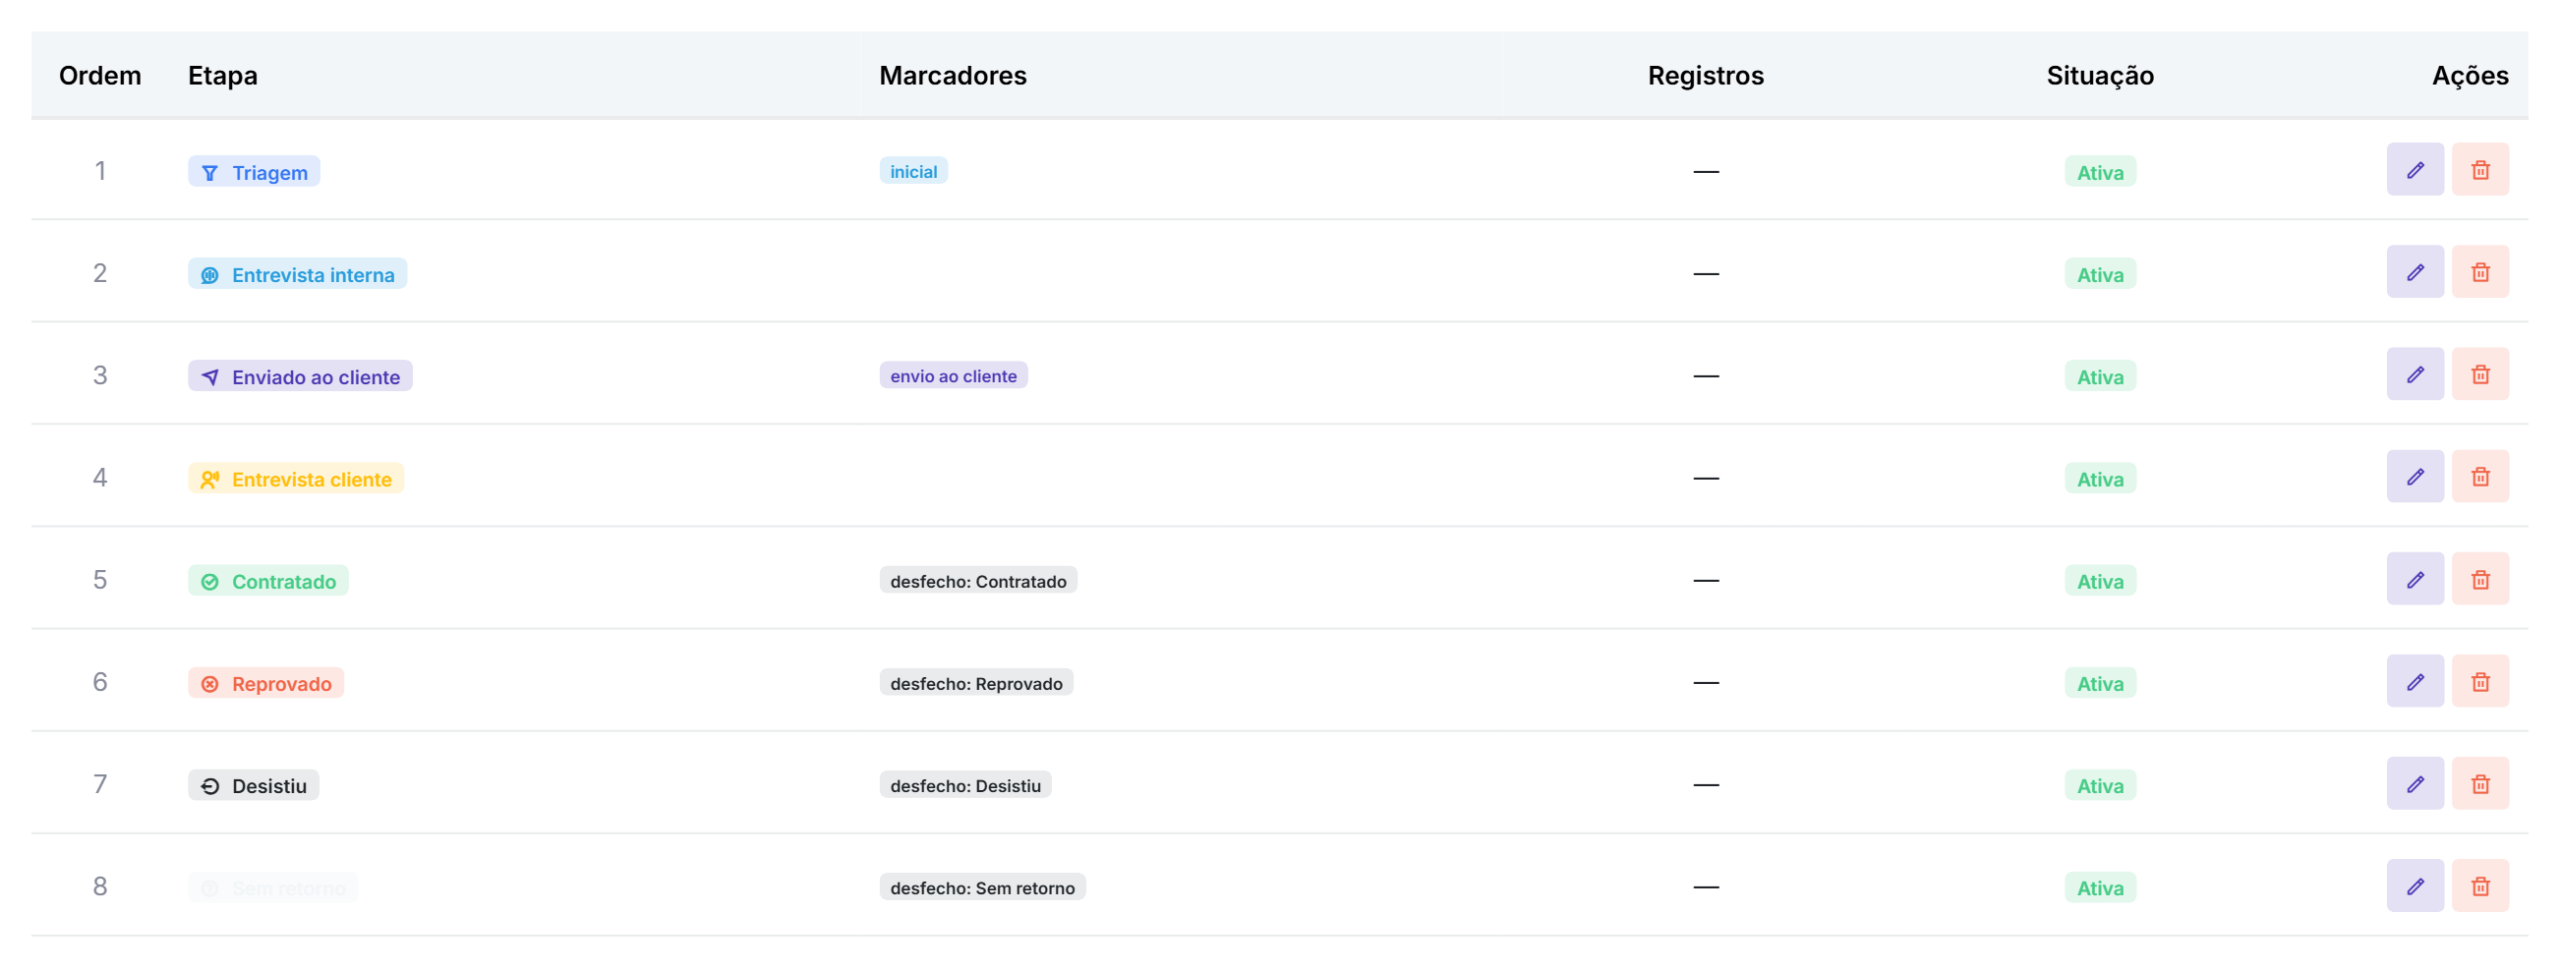This screenshot has width=2560, height=969.
Task: Click the 'desfecho: Reprovado' marker
Action: (976, 683)
